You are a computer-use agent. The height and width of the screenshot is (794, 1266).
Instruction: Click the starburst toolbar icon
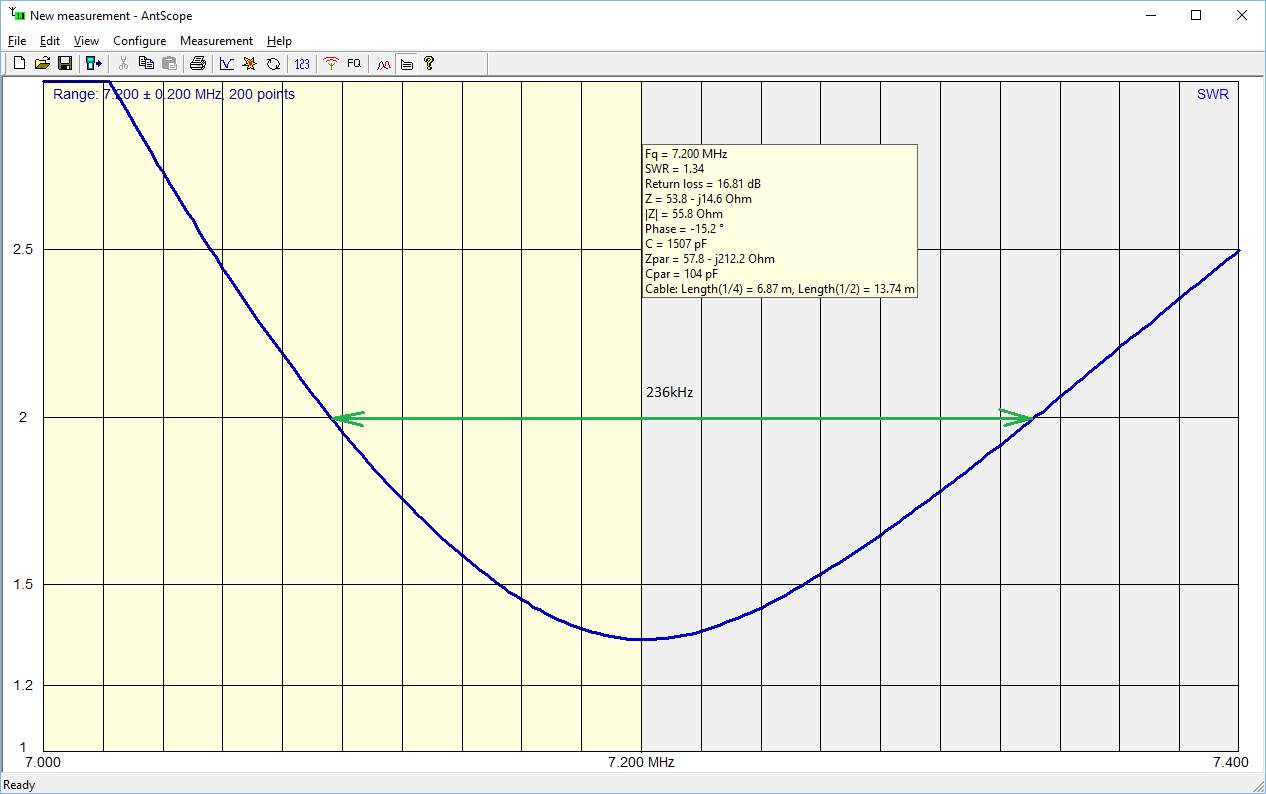[250, 64]
